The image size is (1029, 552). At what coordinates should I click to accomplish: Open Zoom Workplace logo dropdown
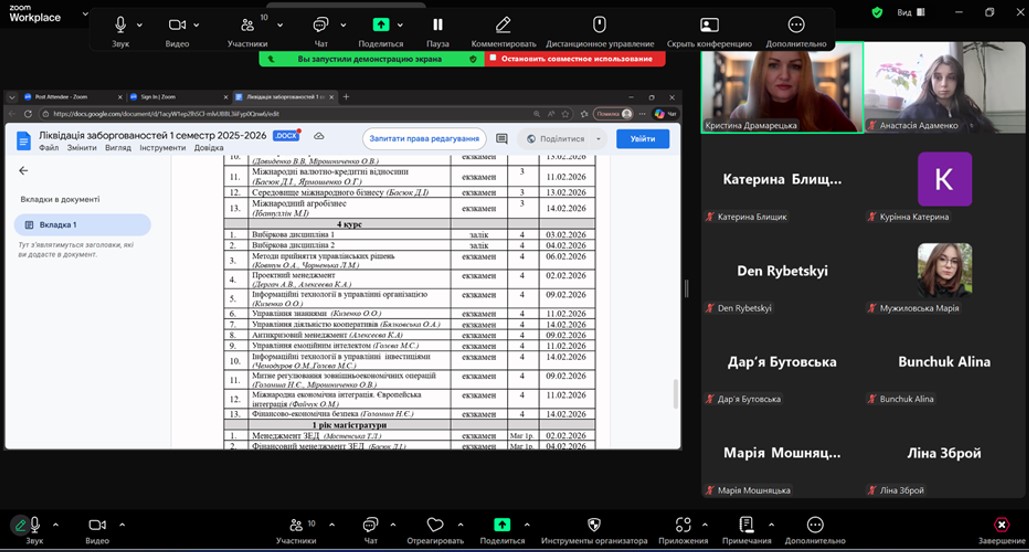click(x=85, y=13)
